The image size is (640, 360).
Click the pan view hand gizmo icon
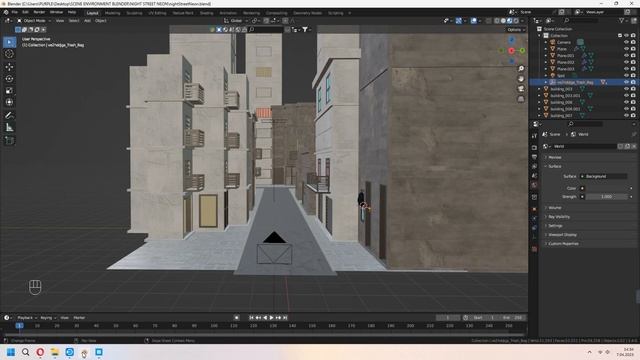click(521, 79)
